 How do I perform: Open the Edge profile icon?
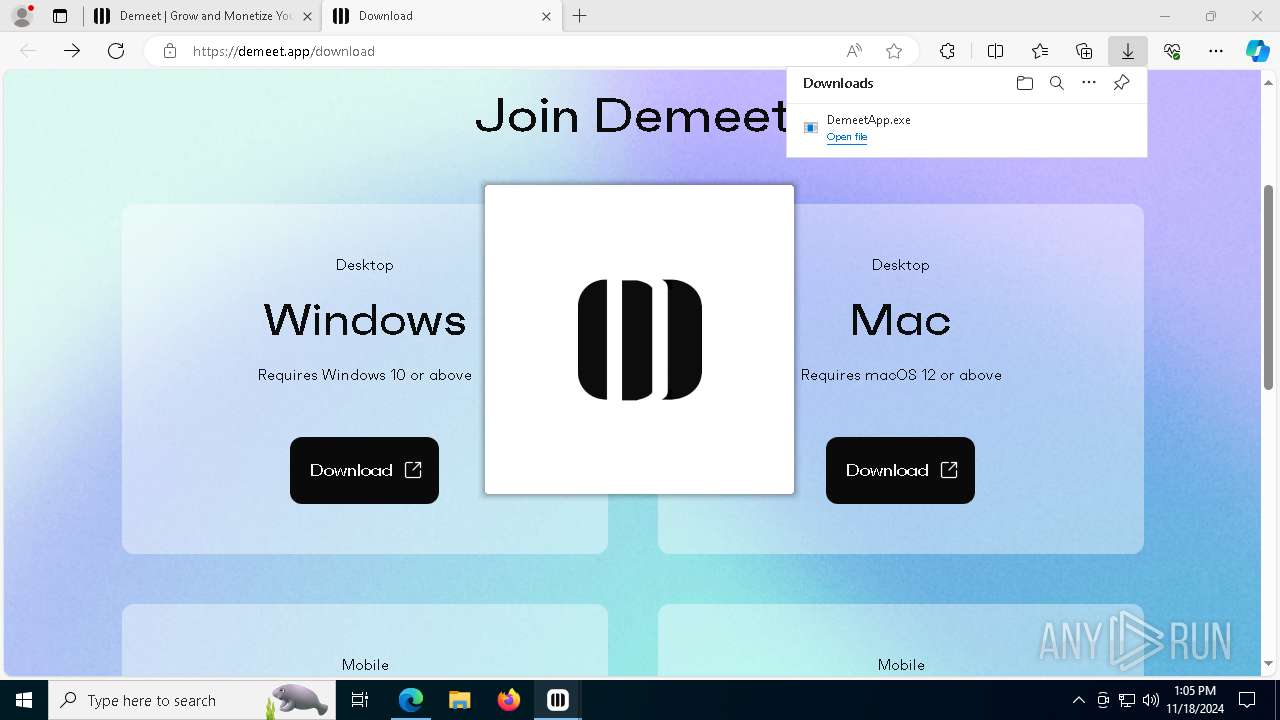[x=22, y=16]
